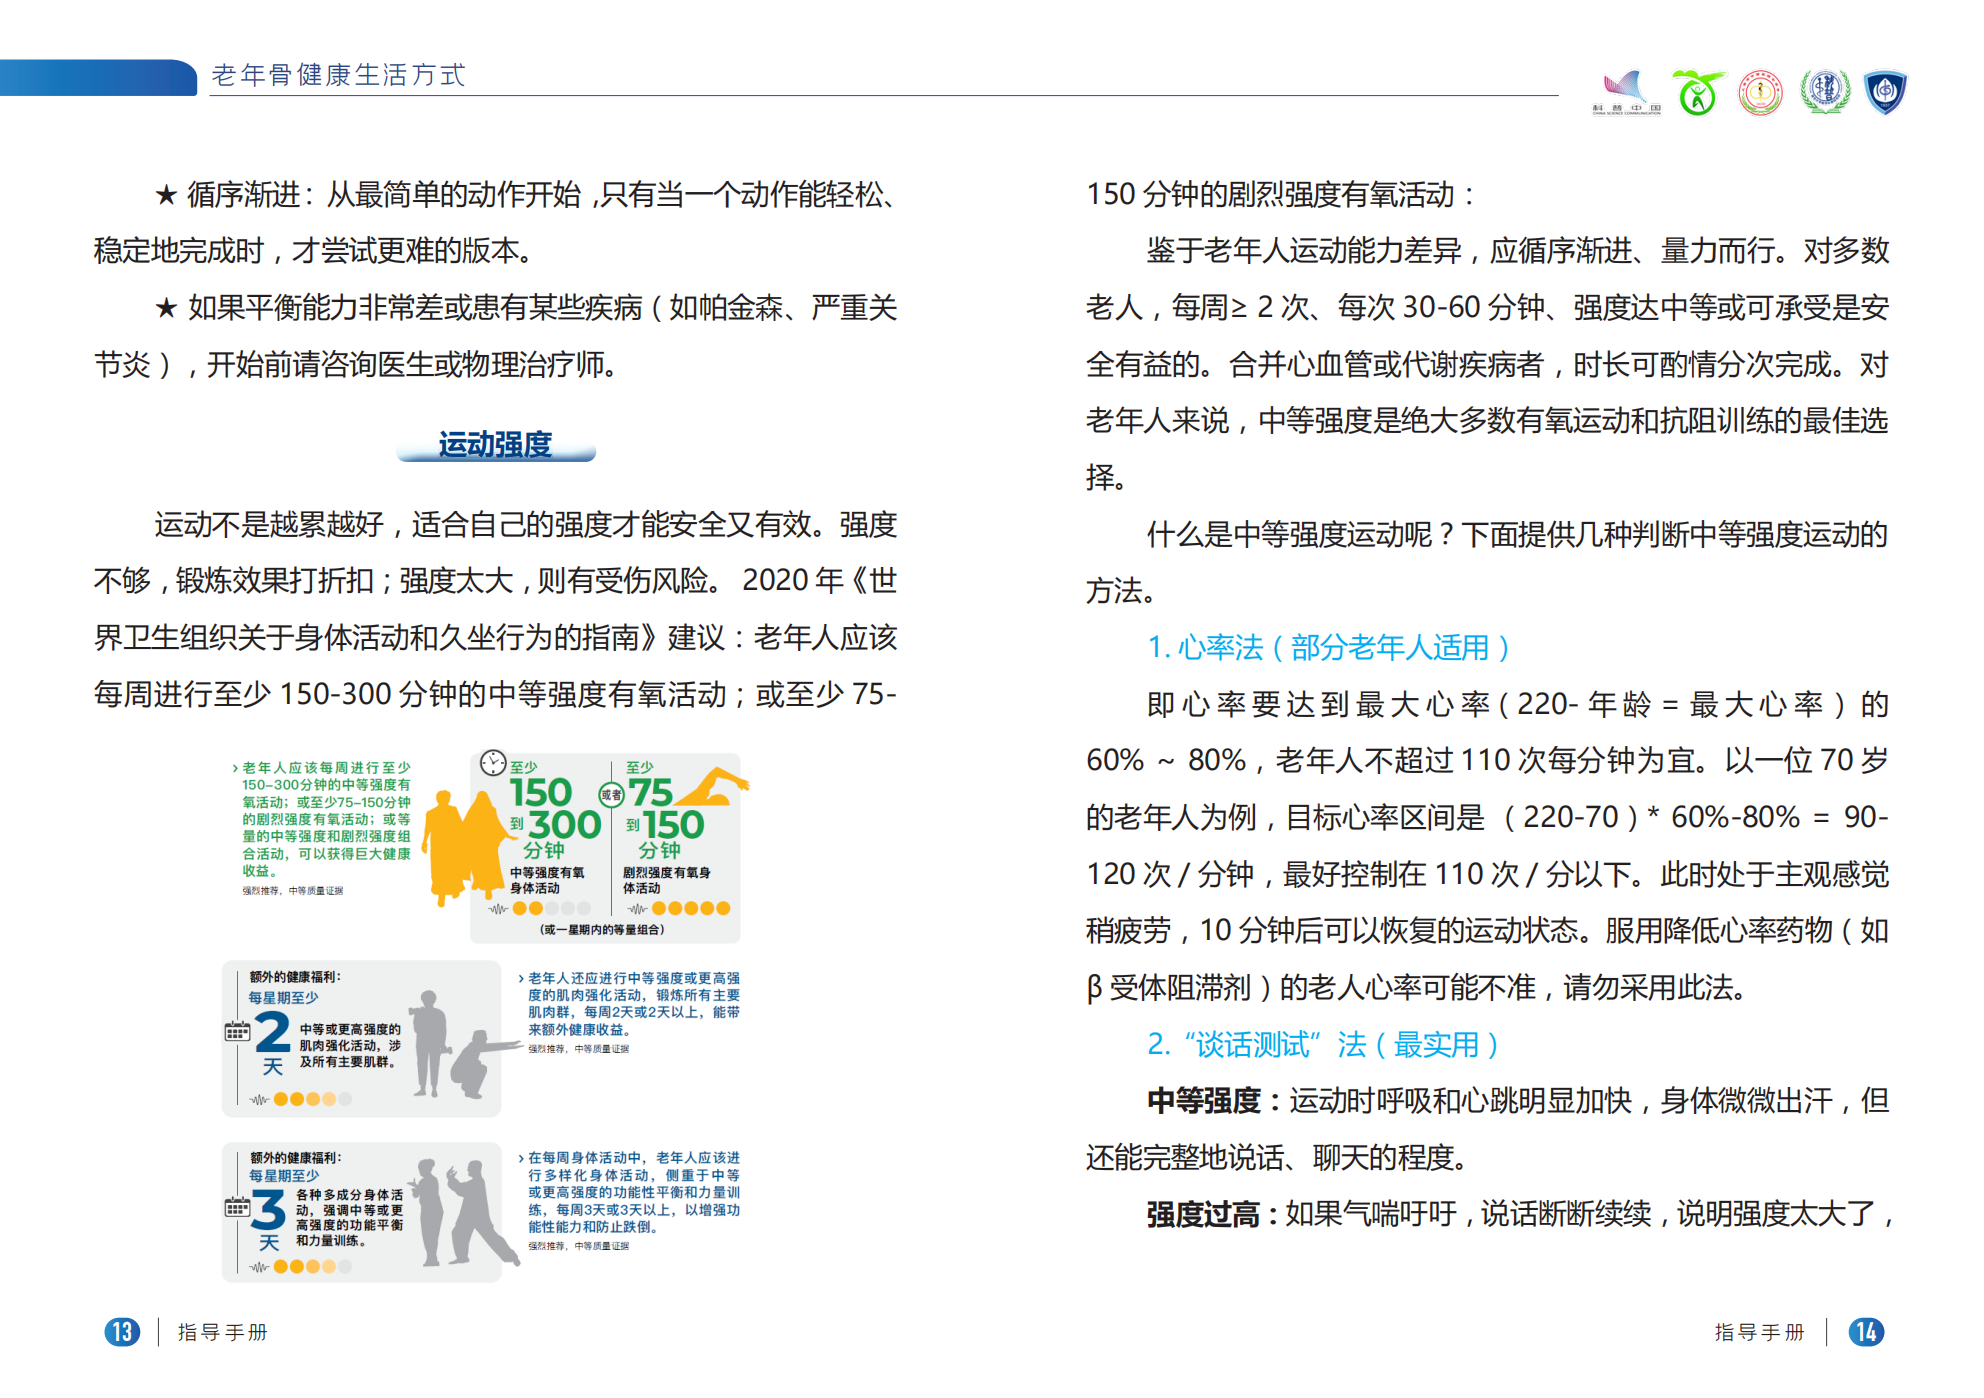Click the clock icon above 150 minutes
This screenshot has height=1398, width=1984.
pyautogui.click(x=493, y=763)
